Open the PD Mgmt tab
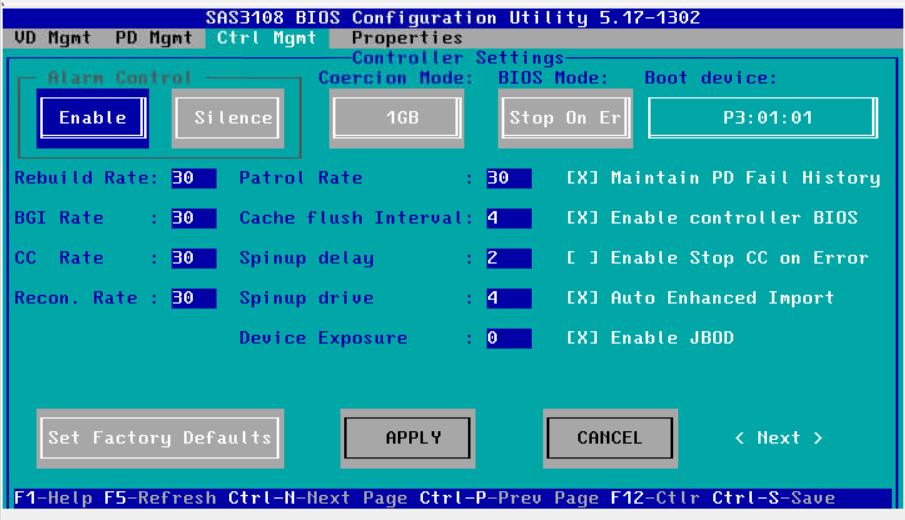Viewport: 905px width, 520px height. click(x=154, y=38)
